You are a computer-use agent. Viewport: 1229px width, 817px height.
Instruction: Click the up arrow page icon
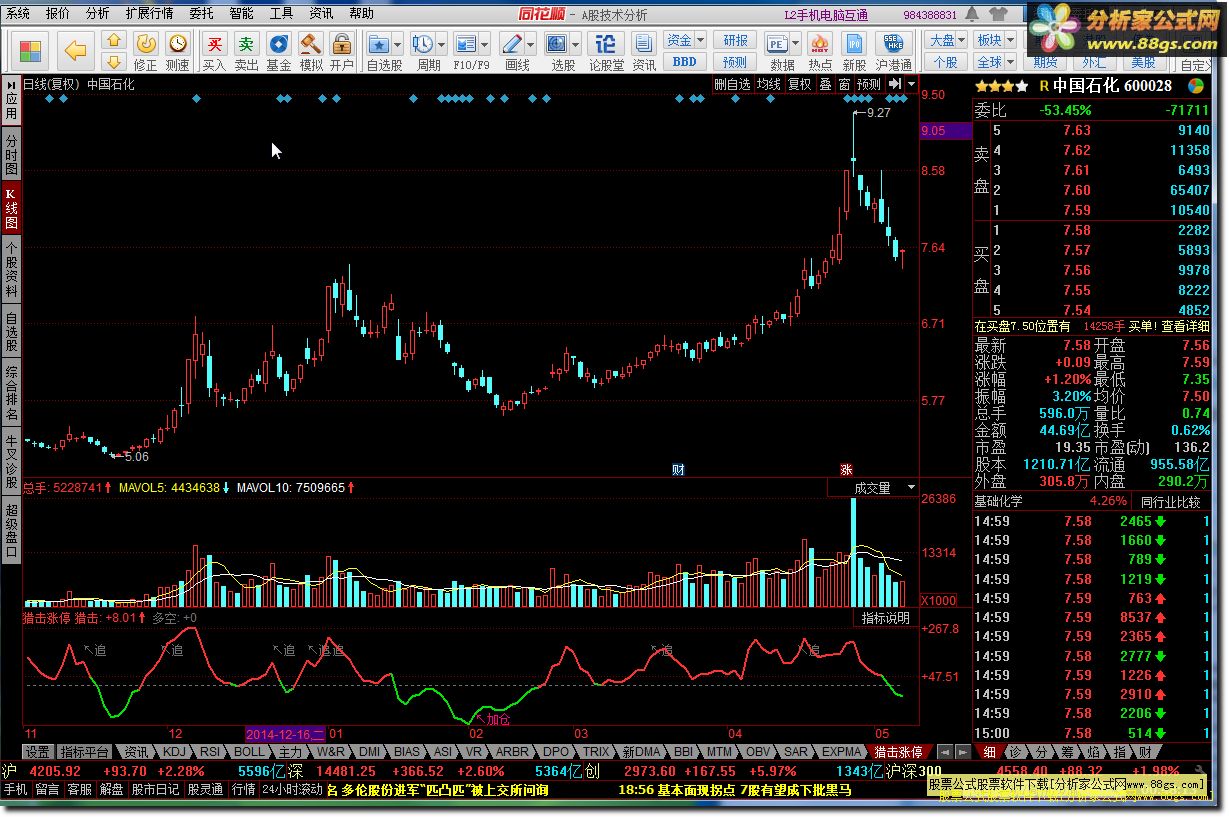pos(113,41)
